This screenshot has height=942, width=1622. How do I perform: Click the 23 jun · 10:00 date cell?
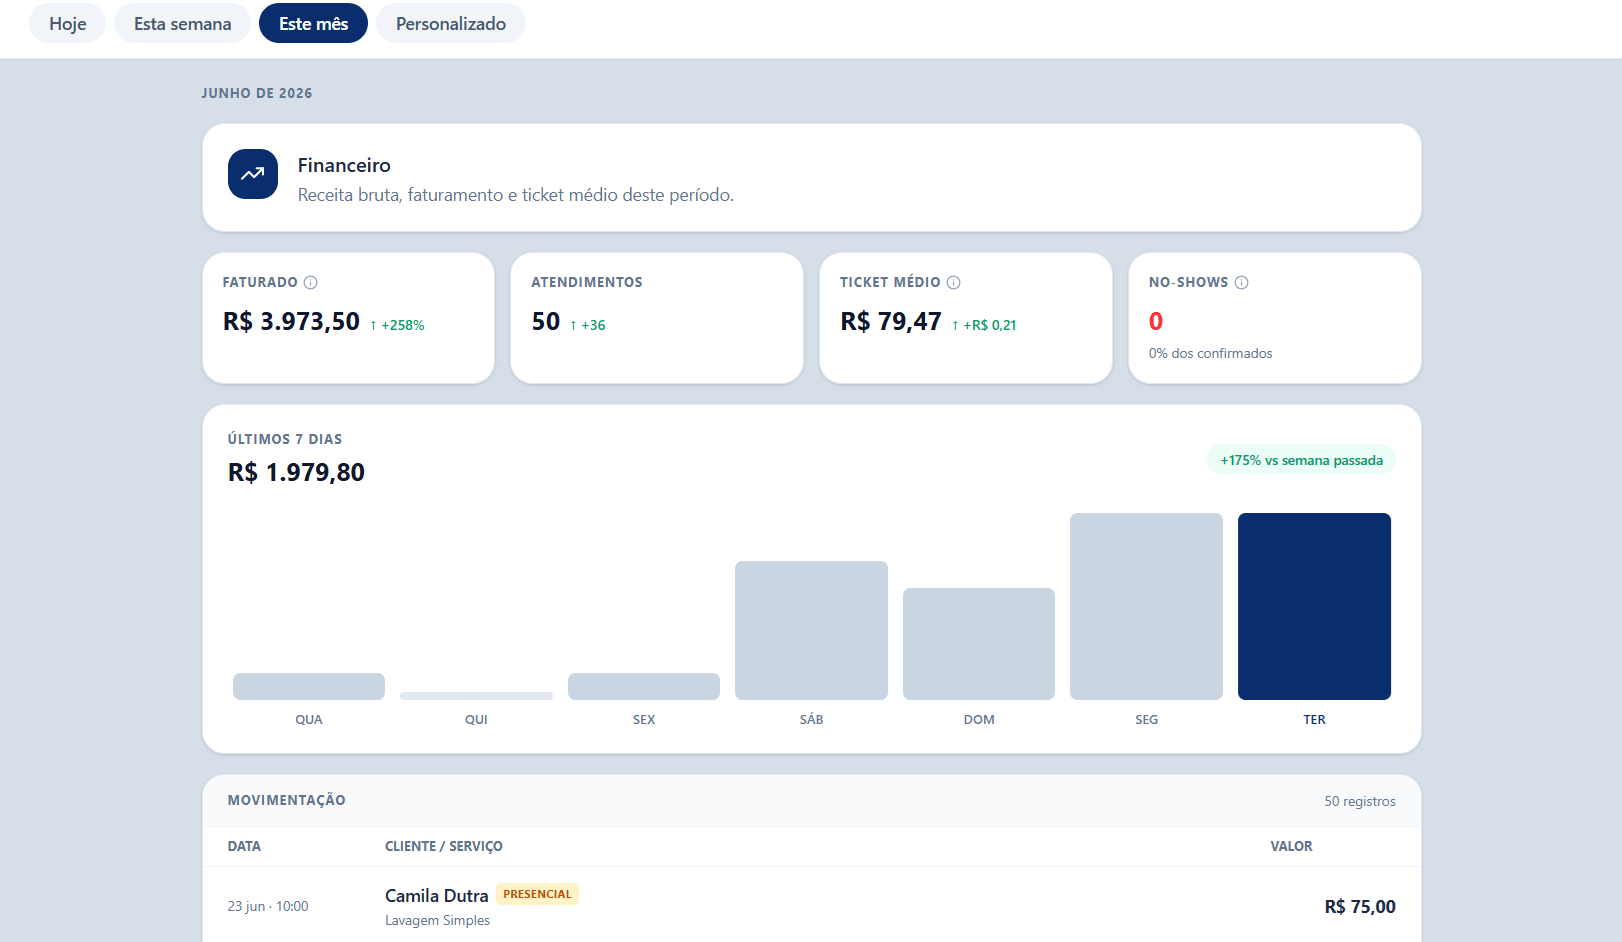[x=268, y=906]
